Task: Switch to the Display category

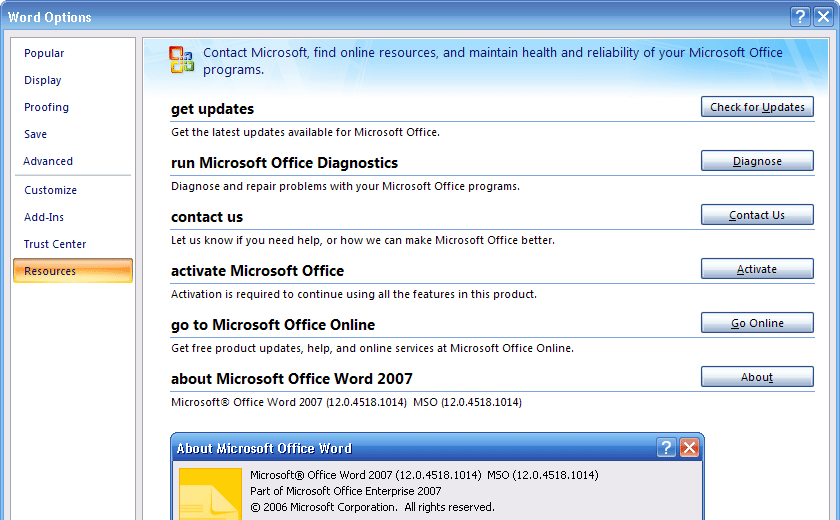Action: (43, 80)
